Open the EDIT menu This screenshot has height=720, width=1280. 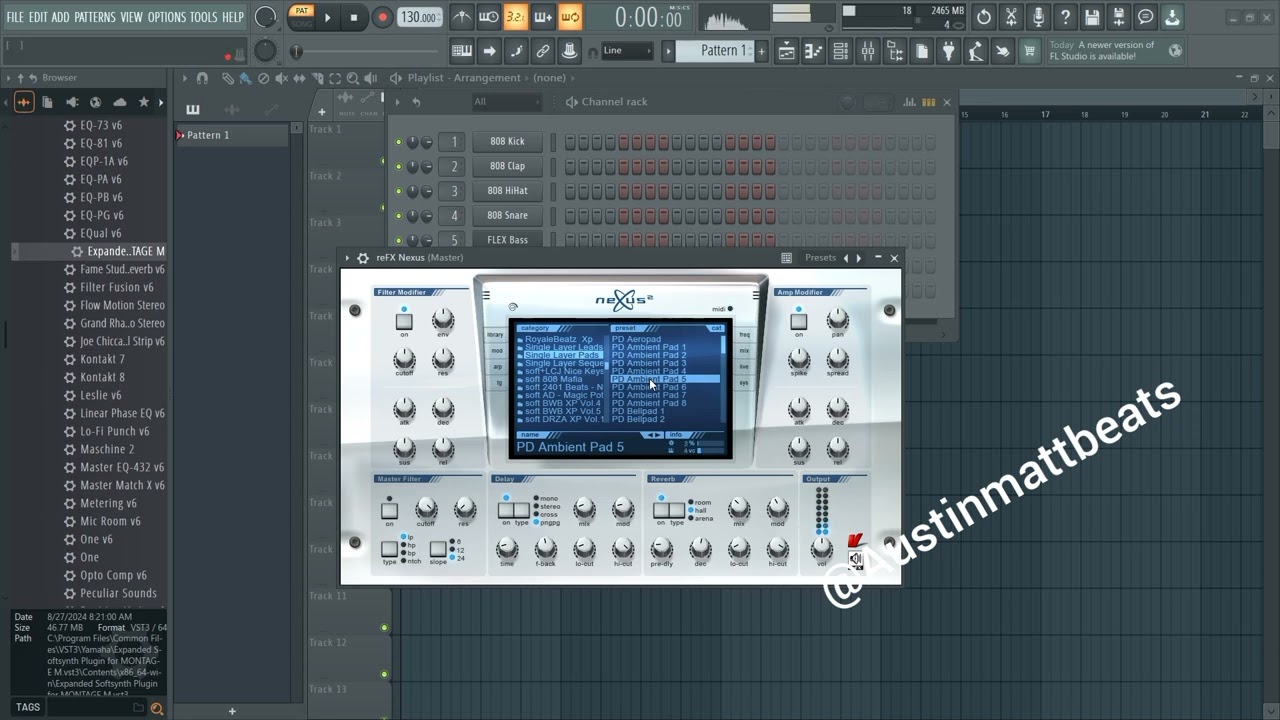pyautogui.click(x=38, y=17)
